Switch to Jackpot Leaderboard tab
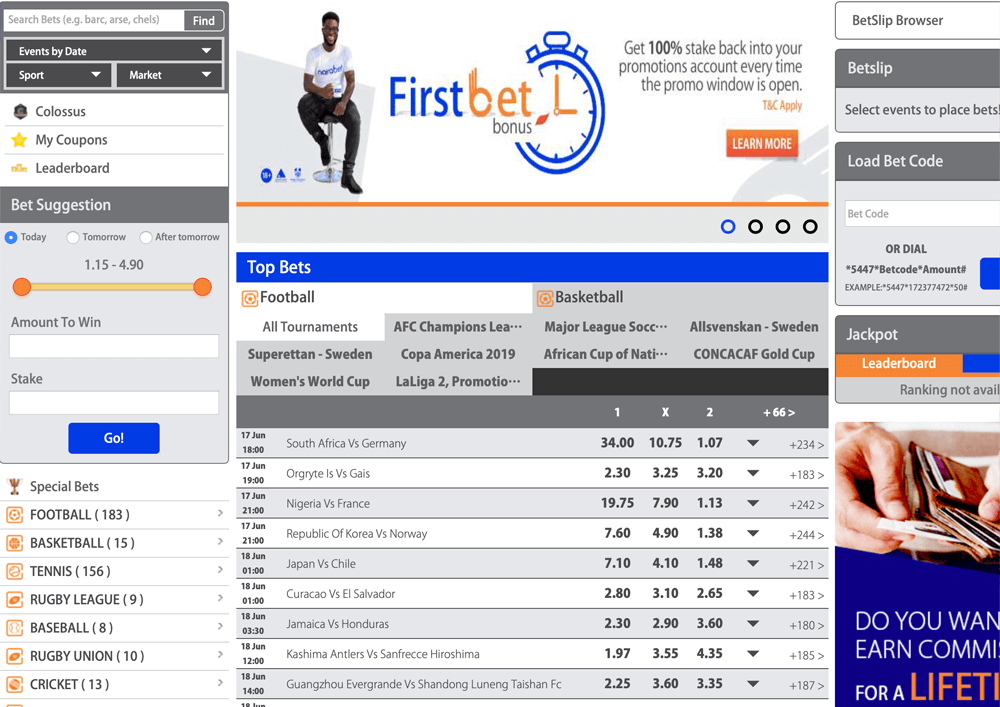 click(899, 363)
